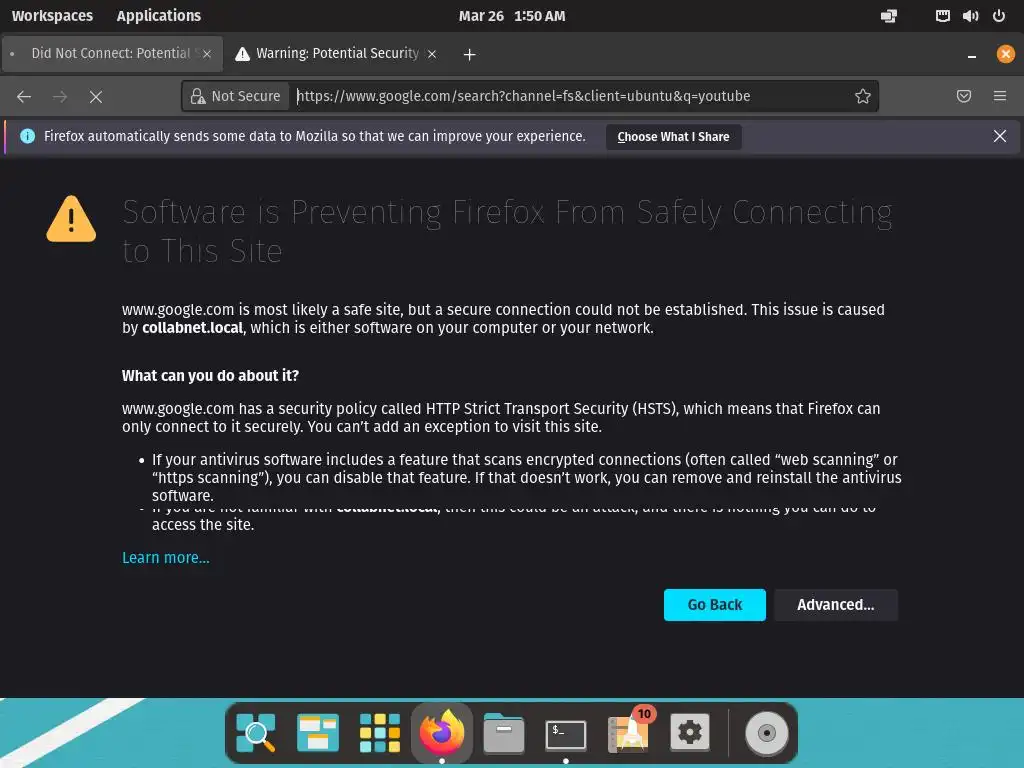The height and width of the screenshot is (768, 1024).
Task: Close the 'Did Not Connect' tab
Action: [207, 54]
